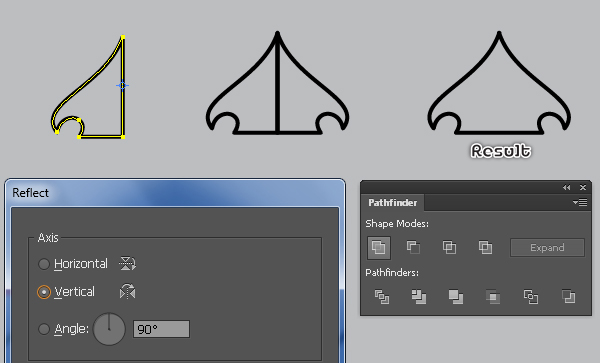Click the 90° angle input field
The height and width of the screenshot is (363, 600).
(161, 329)
